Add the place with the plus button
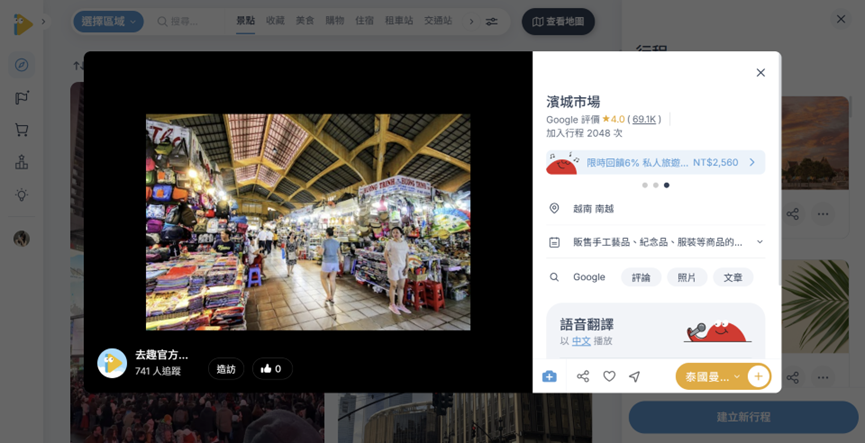The height and width of the screenshot is (443, 865). (759, 376)
